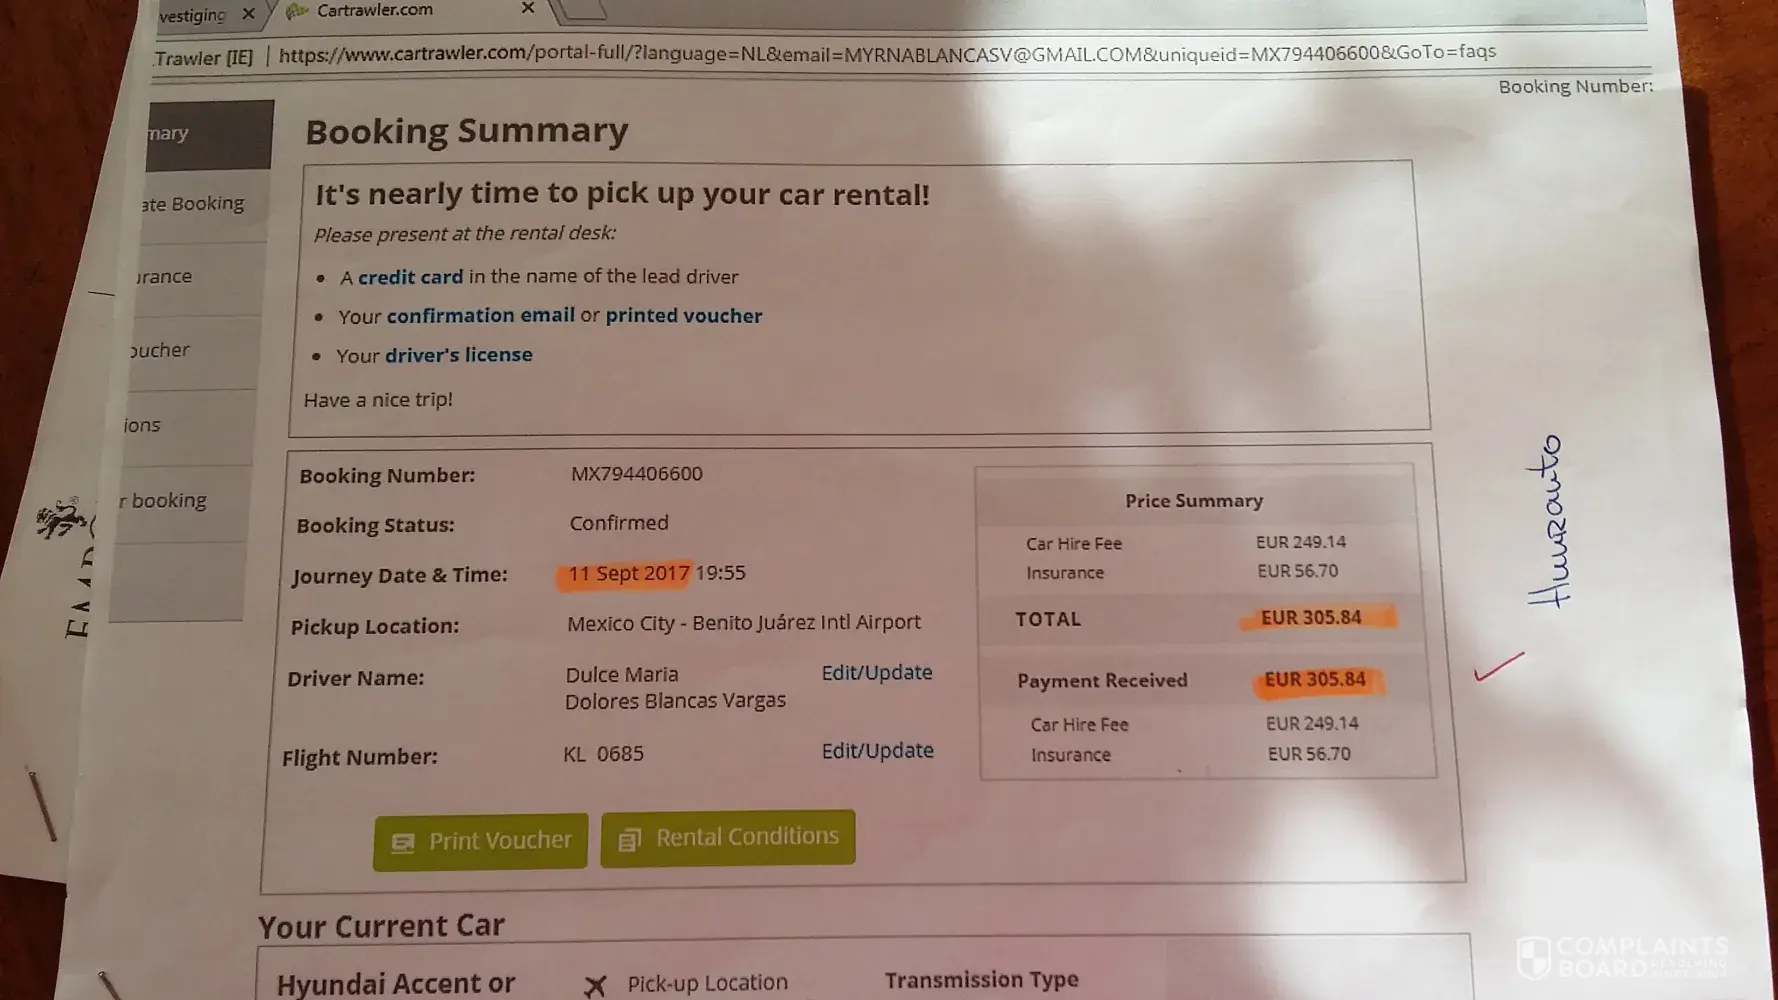This screenshot has height=1000, width=1778.
Task: Click Edit/Update beside Flight Number
Action: pos(877,751)
